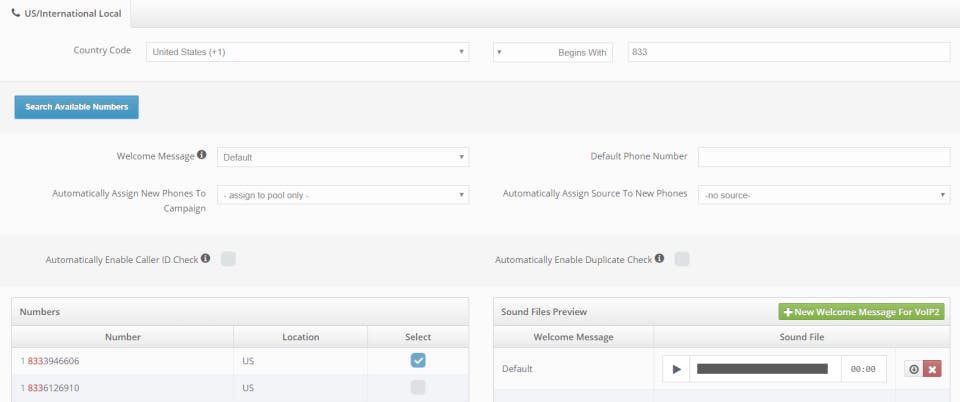Uncheck the selected number 8333946606
Viewport: 960px width, 402px height.
click(418, 360)
